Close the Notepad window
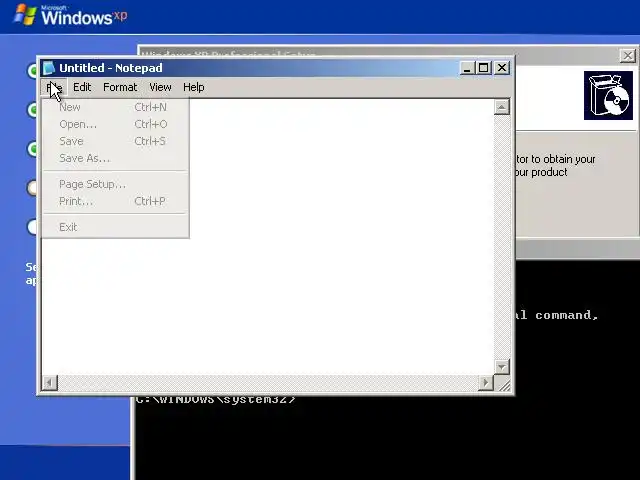 point(502,68)
